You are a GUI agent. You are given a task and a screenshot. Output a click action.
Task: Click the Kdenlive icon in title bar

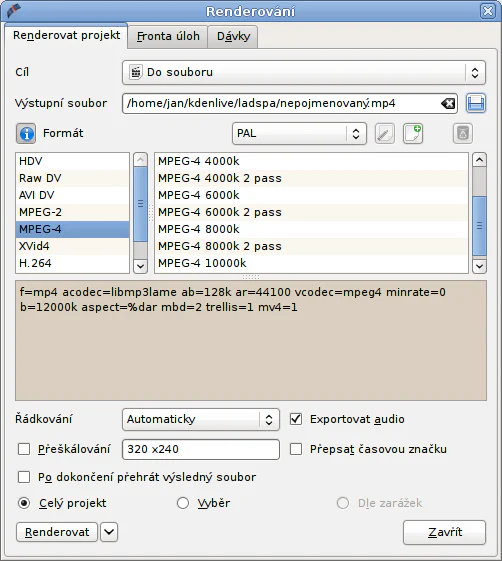pyautogui.click(x=14, y=11)
